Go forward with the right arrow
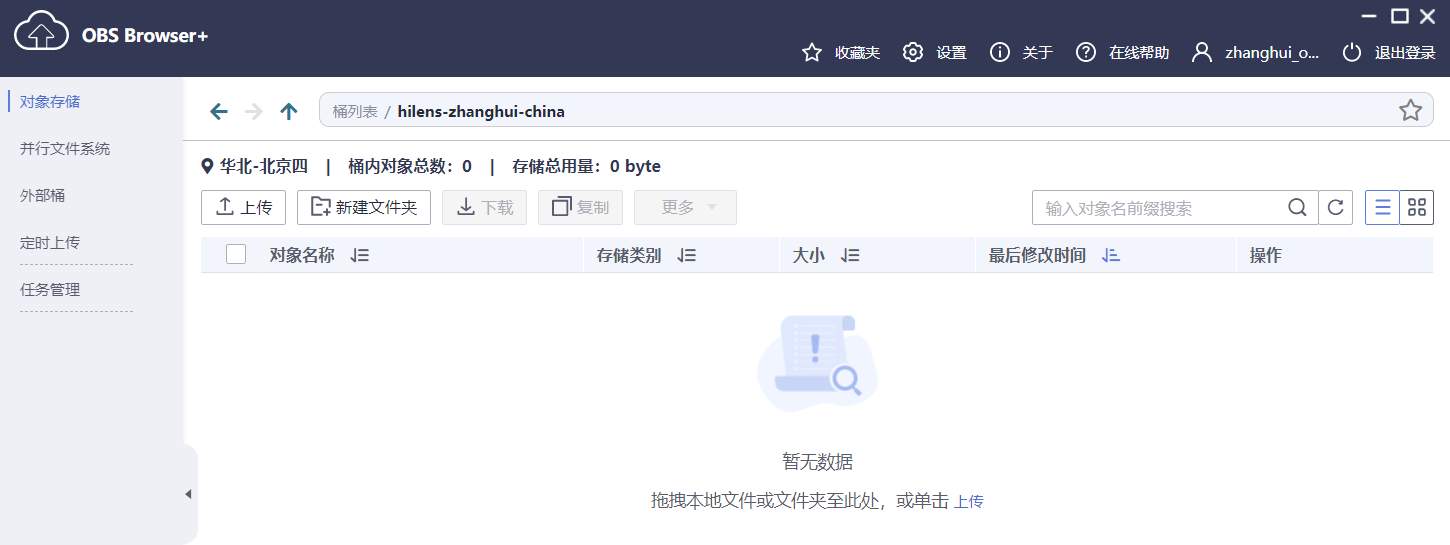Image resolution: width=1450 pixels, height=545 pixels. (x=254, y=111)
